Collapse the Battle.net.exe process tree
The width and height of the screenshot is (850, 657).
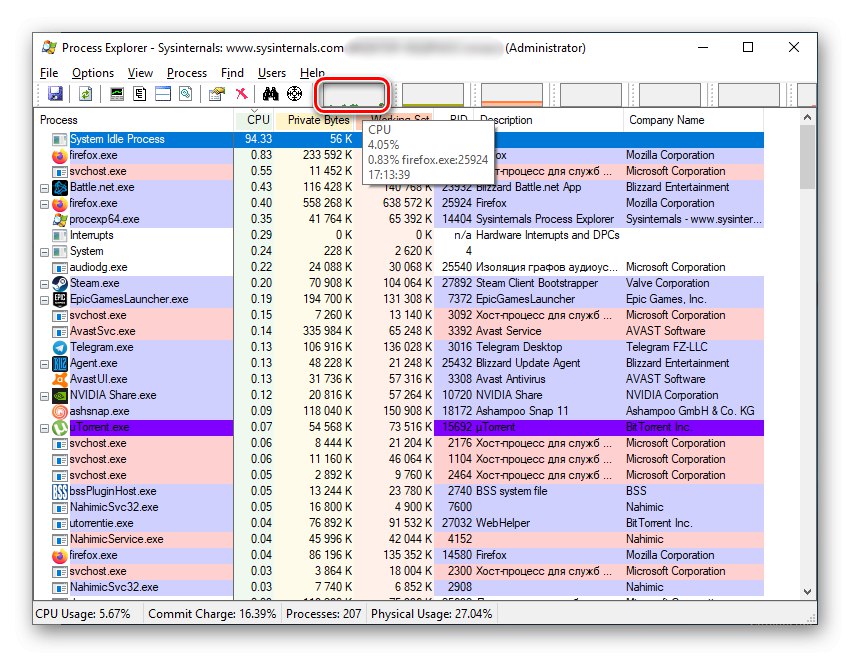[x=44, y=187]
